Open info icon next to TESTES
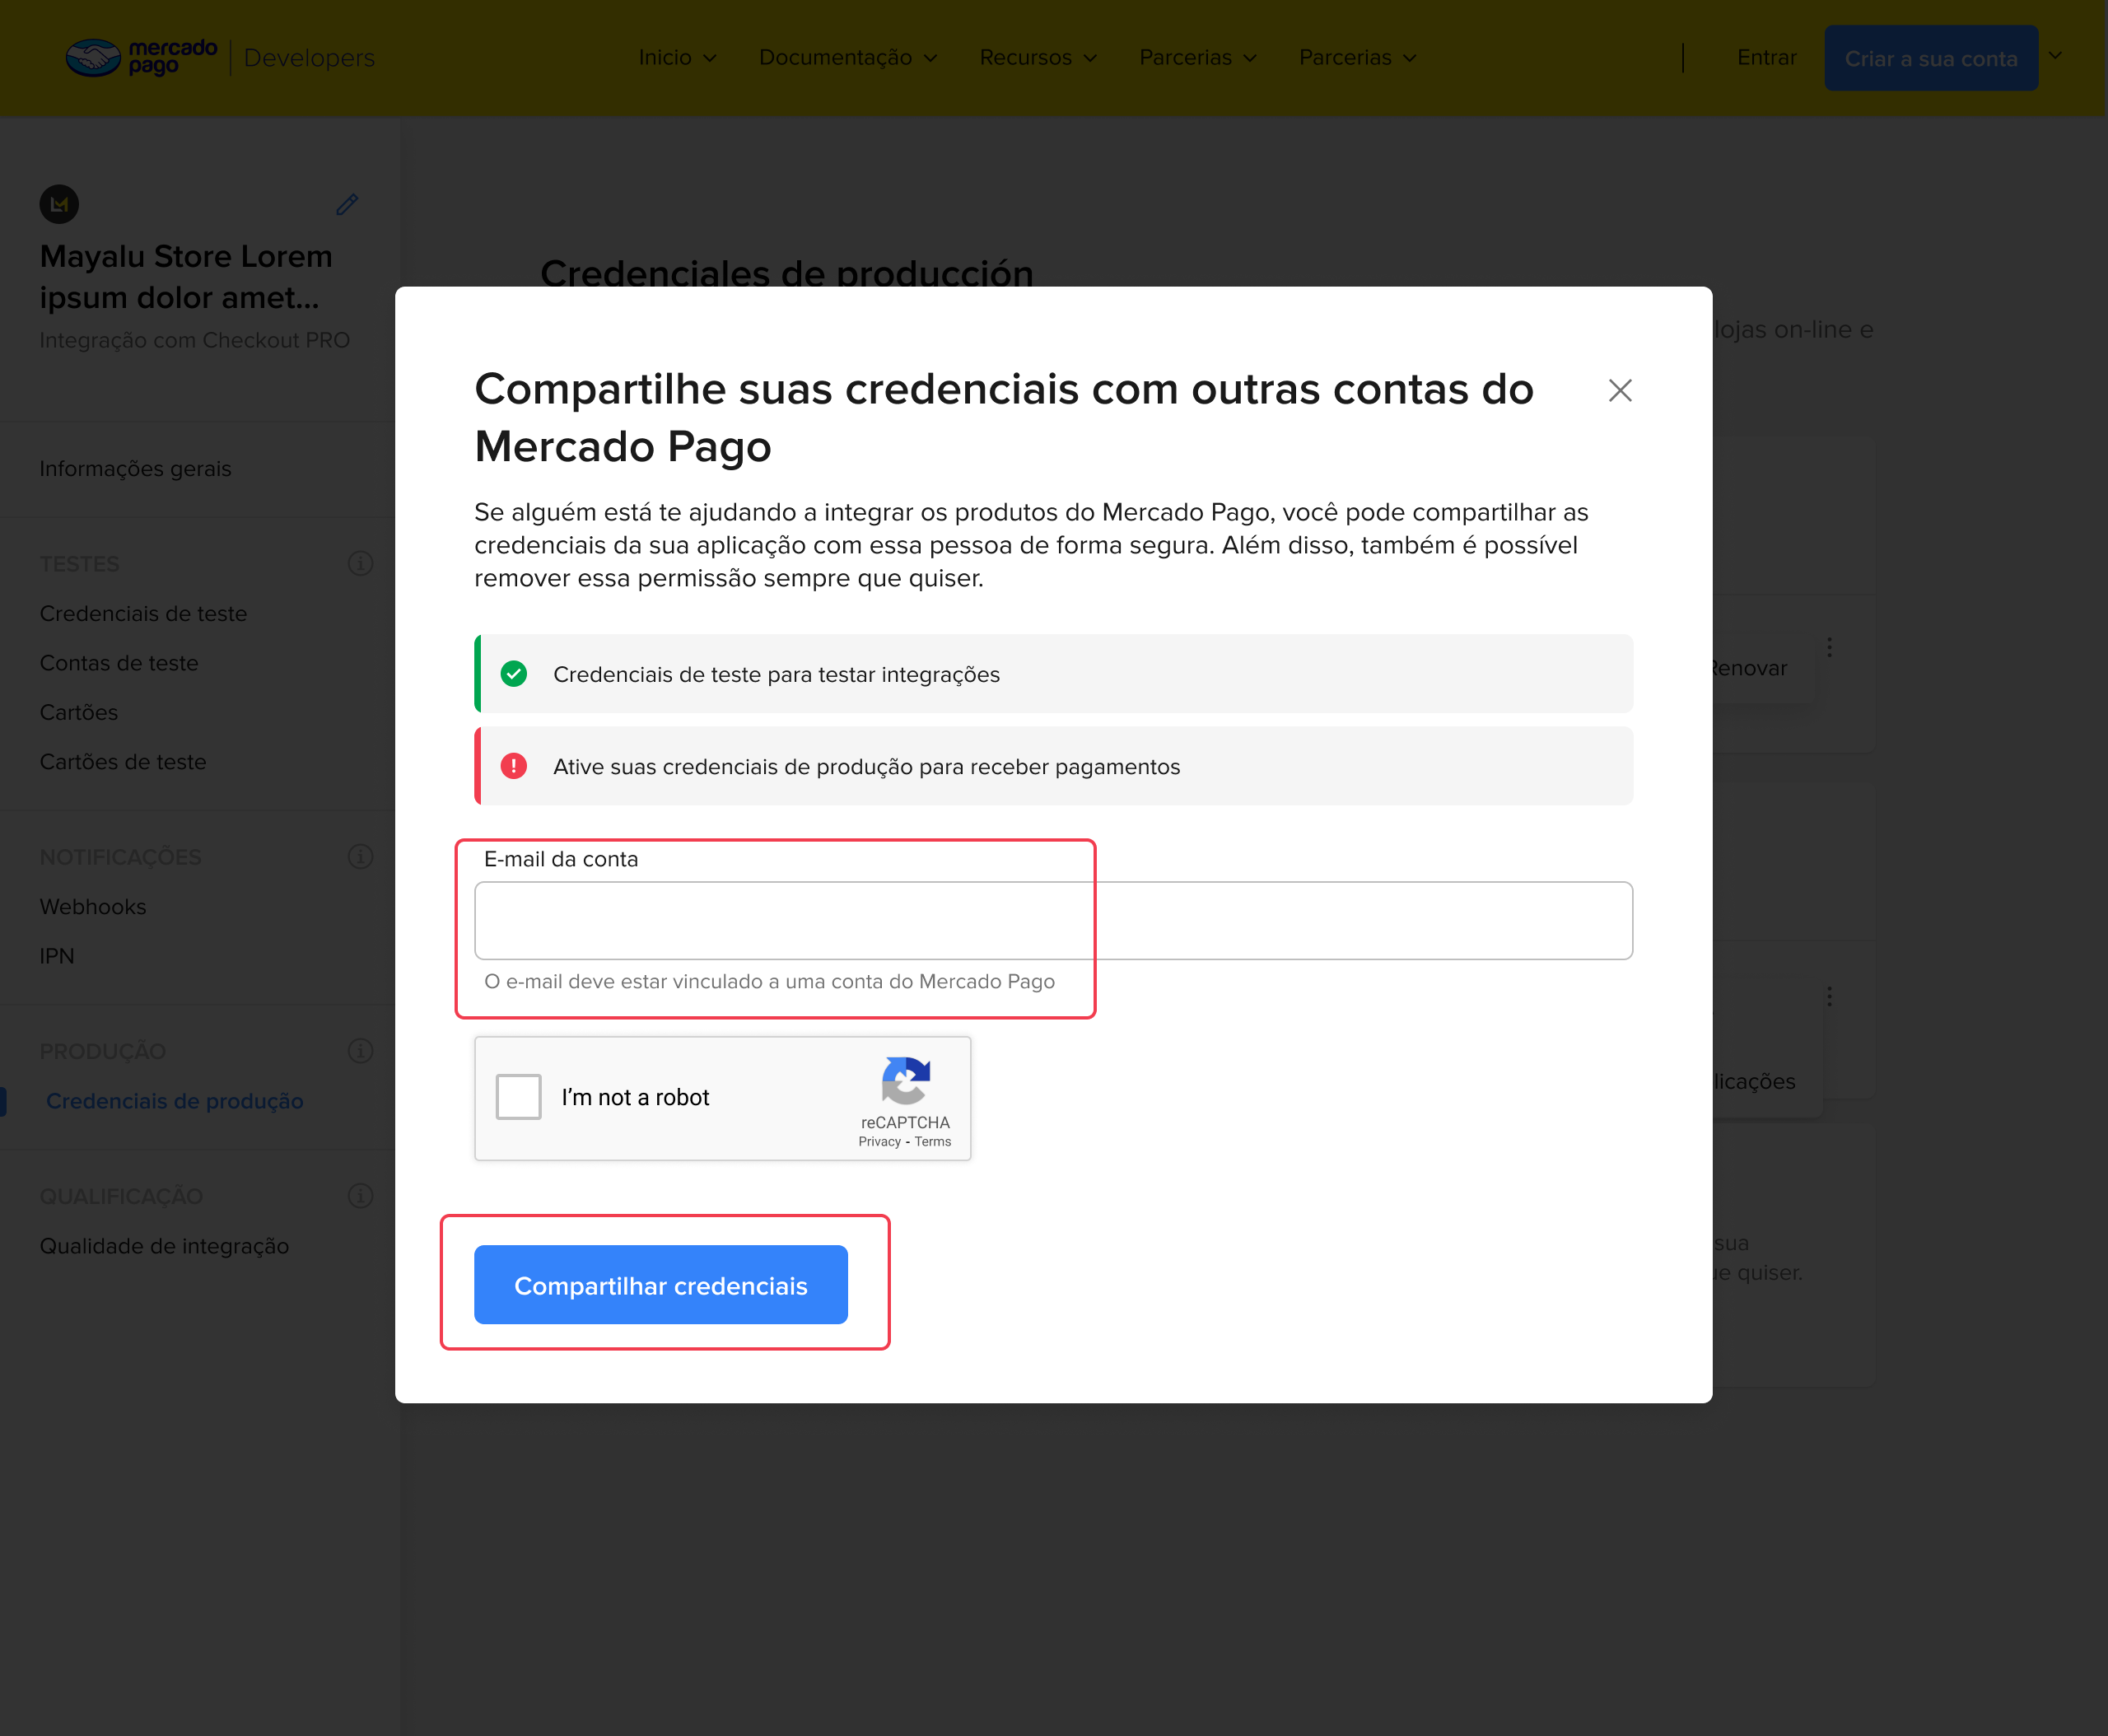 361,564
